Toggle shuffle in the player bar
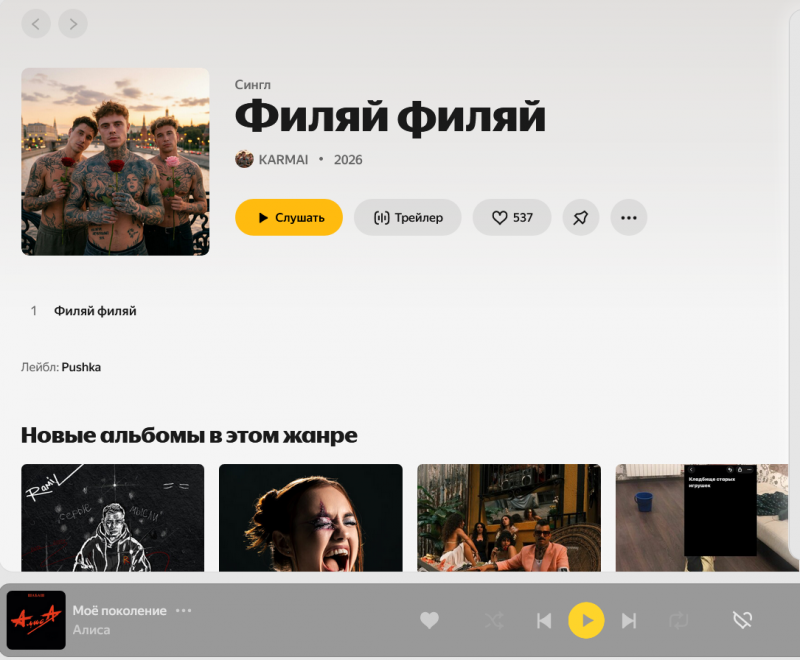Viewport: 800px width, 660px height. point(494,621)
